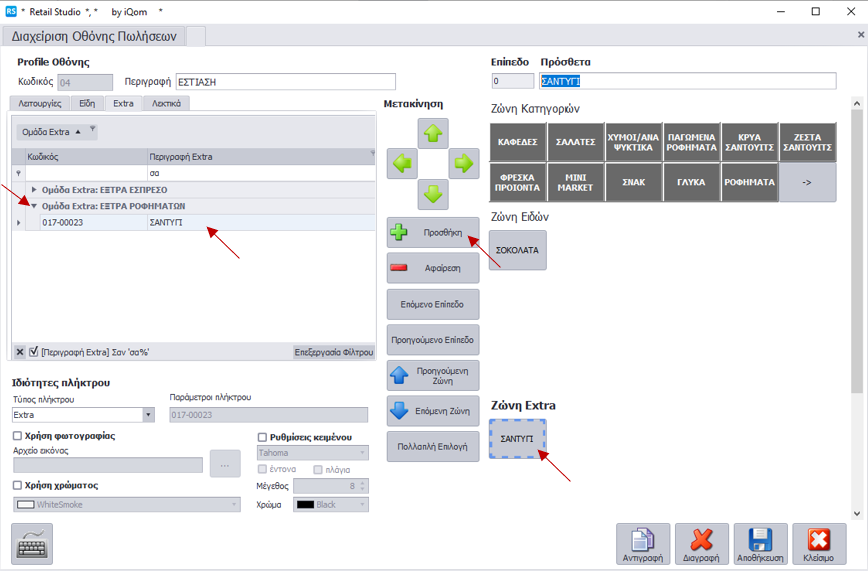Switch to the Λειτουργίες tab

click(41, 103)
